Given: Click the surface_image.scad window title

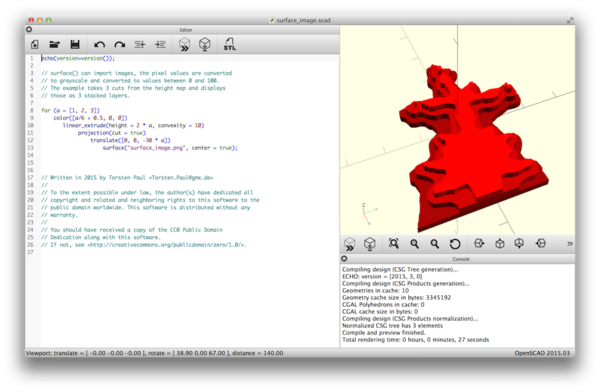Looking at the screenshot, I should [x=303, y=20].
